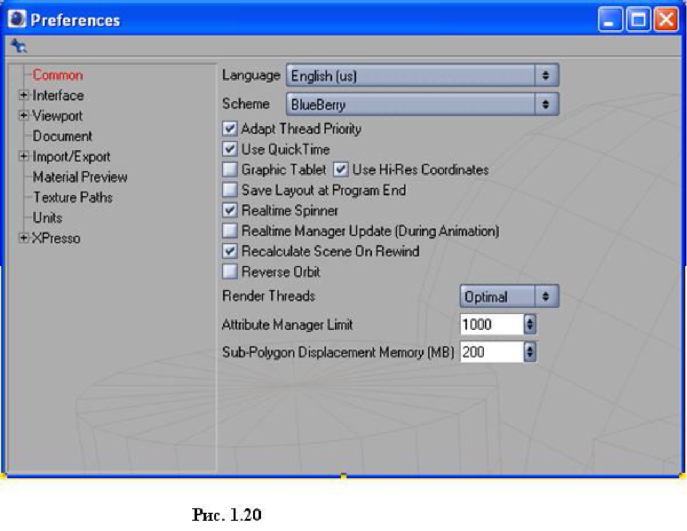The height and width of the screenshot is (531, 687).
Task: Select the Viewport category
Action: click(x=57, y=116)
